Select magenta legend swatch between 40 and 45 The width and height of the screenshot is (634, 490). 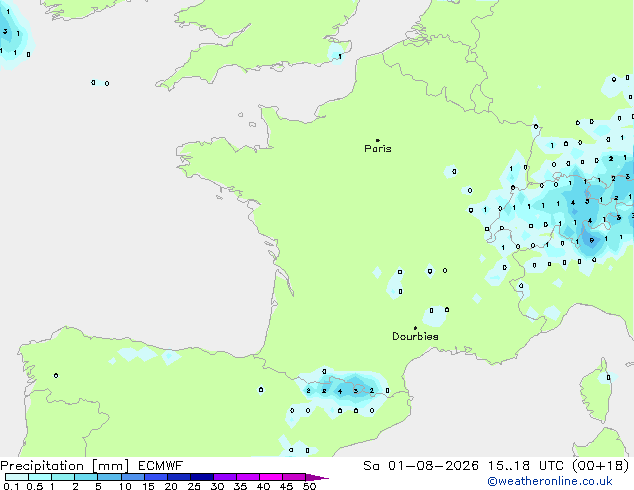(271, 477)
